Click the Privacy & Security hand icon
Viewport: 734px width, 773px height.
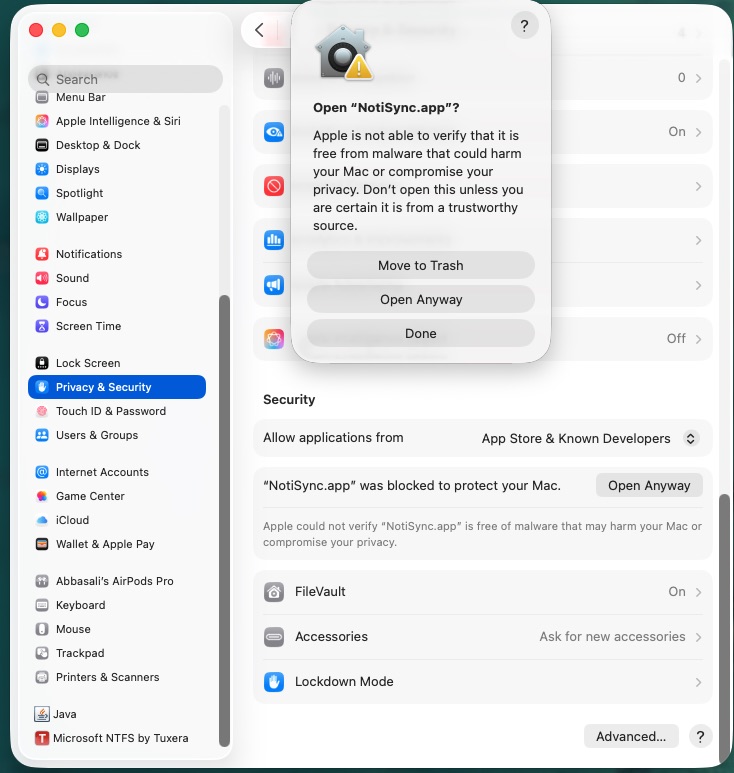point(42,387)
